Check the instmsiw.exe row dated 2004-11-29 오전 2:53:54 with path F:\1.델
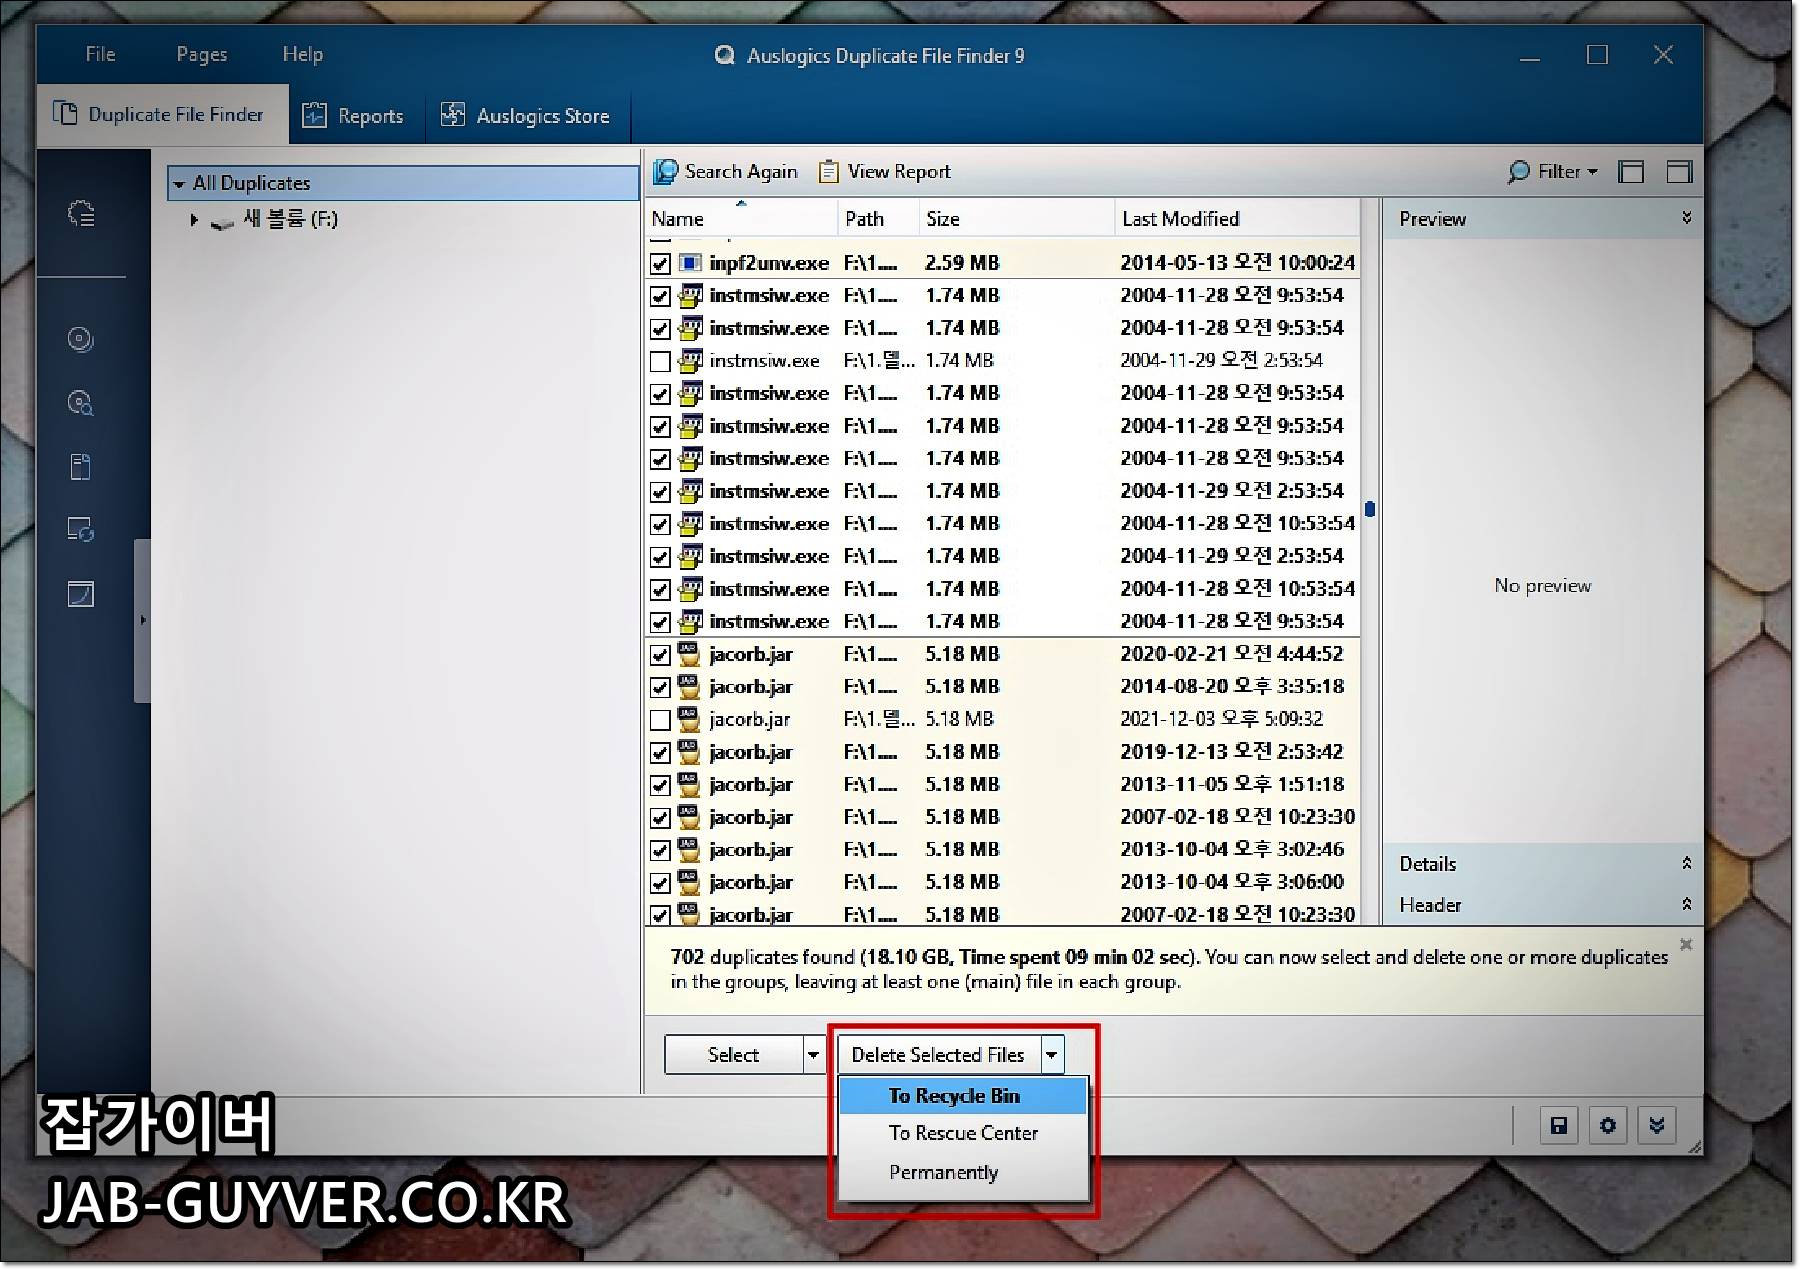Viewport: 1800px width, 1270px height. click(660, 361)
